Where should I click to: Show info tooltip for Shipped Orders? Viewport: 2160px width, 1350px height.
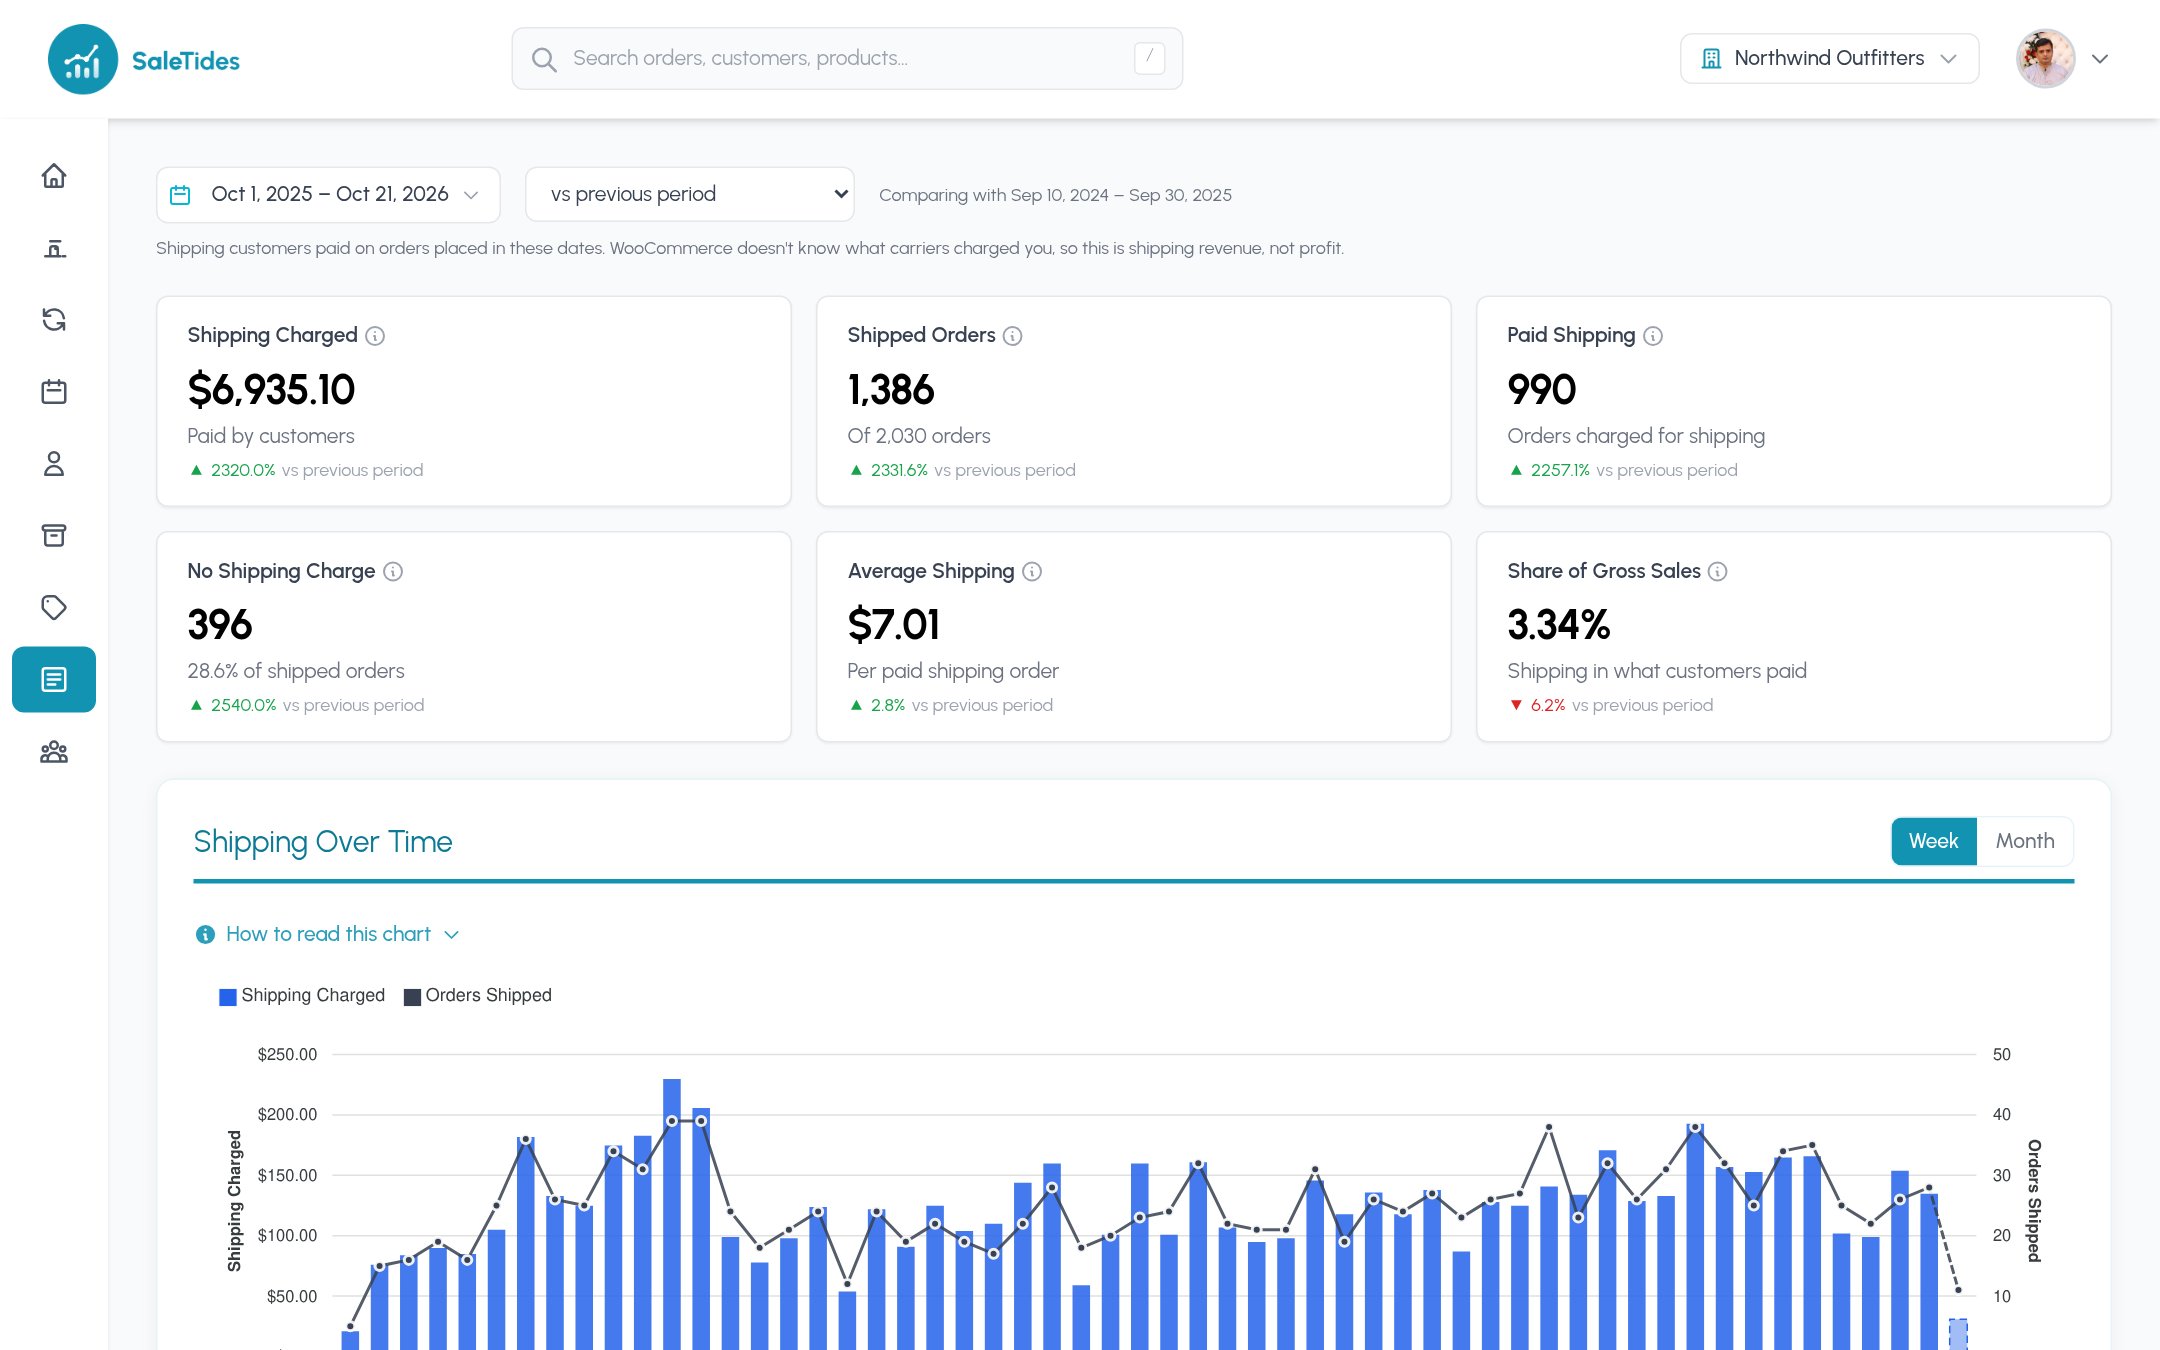click(x=1013, y=336)
